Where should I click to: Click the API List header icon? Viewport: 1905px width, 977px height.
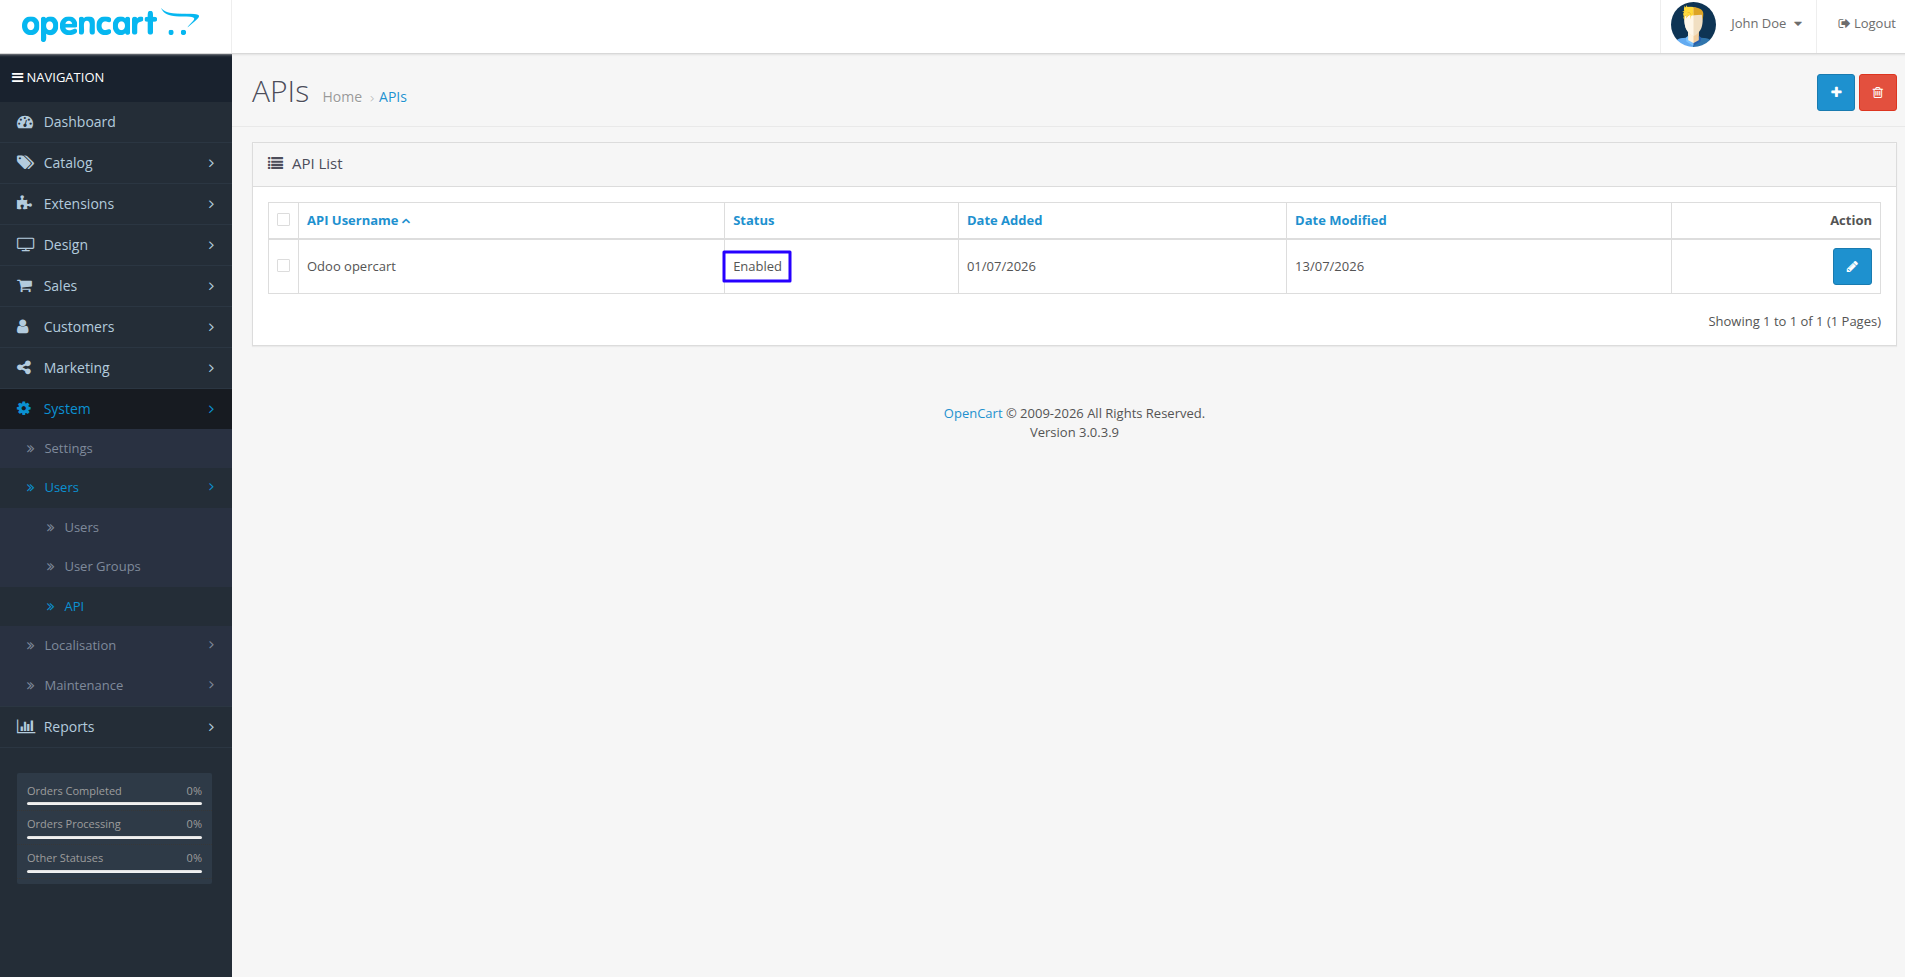pyautogui.click(x=275, y=164)
